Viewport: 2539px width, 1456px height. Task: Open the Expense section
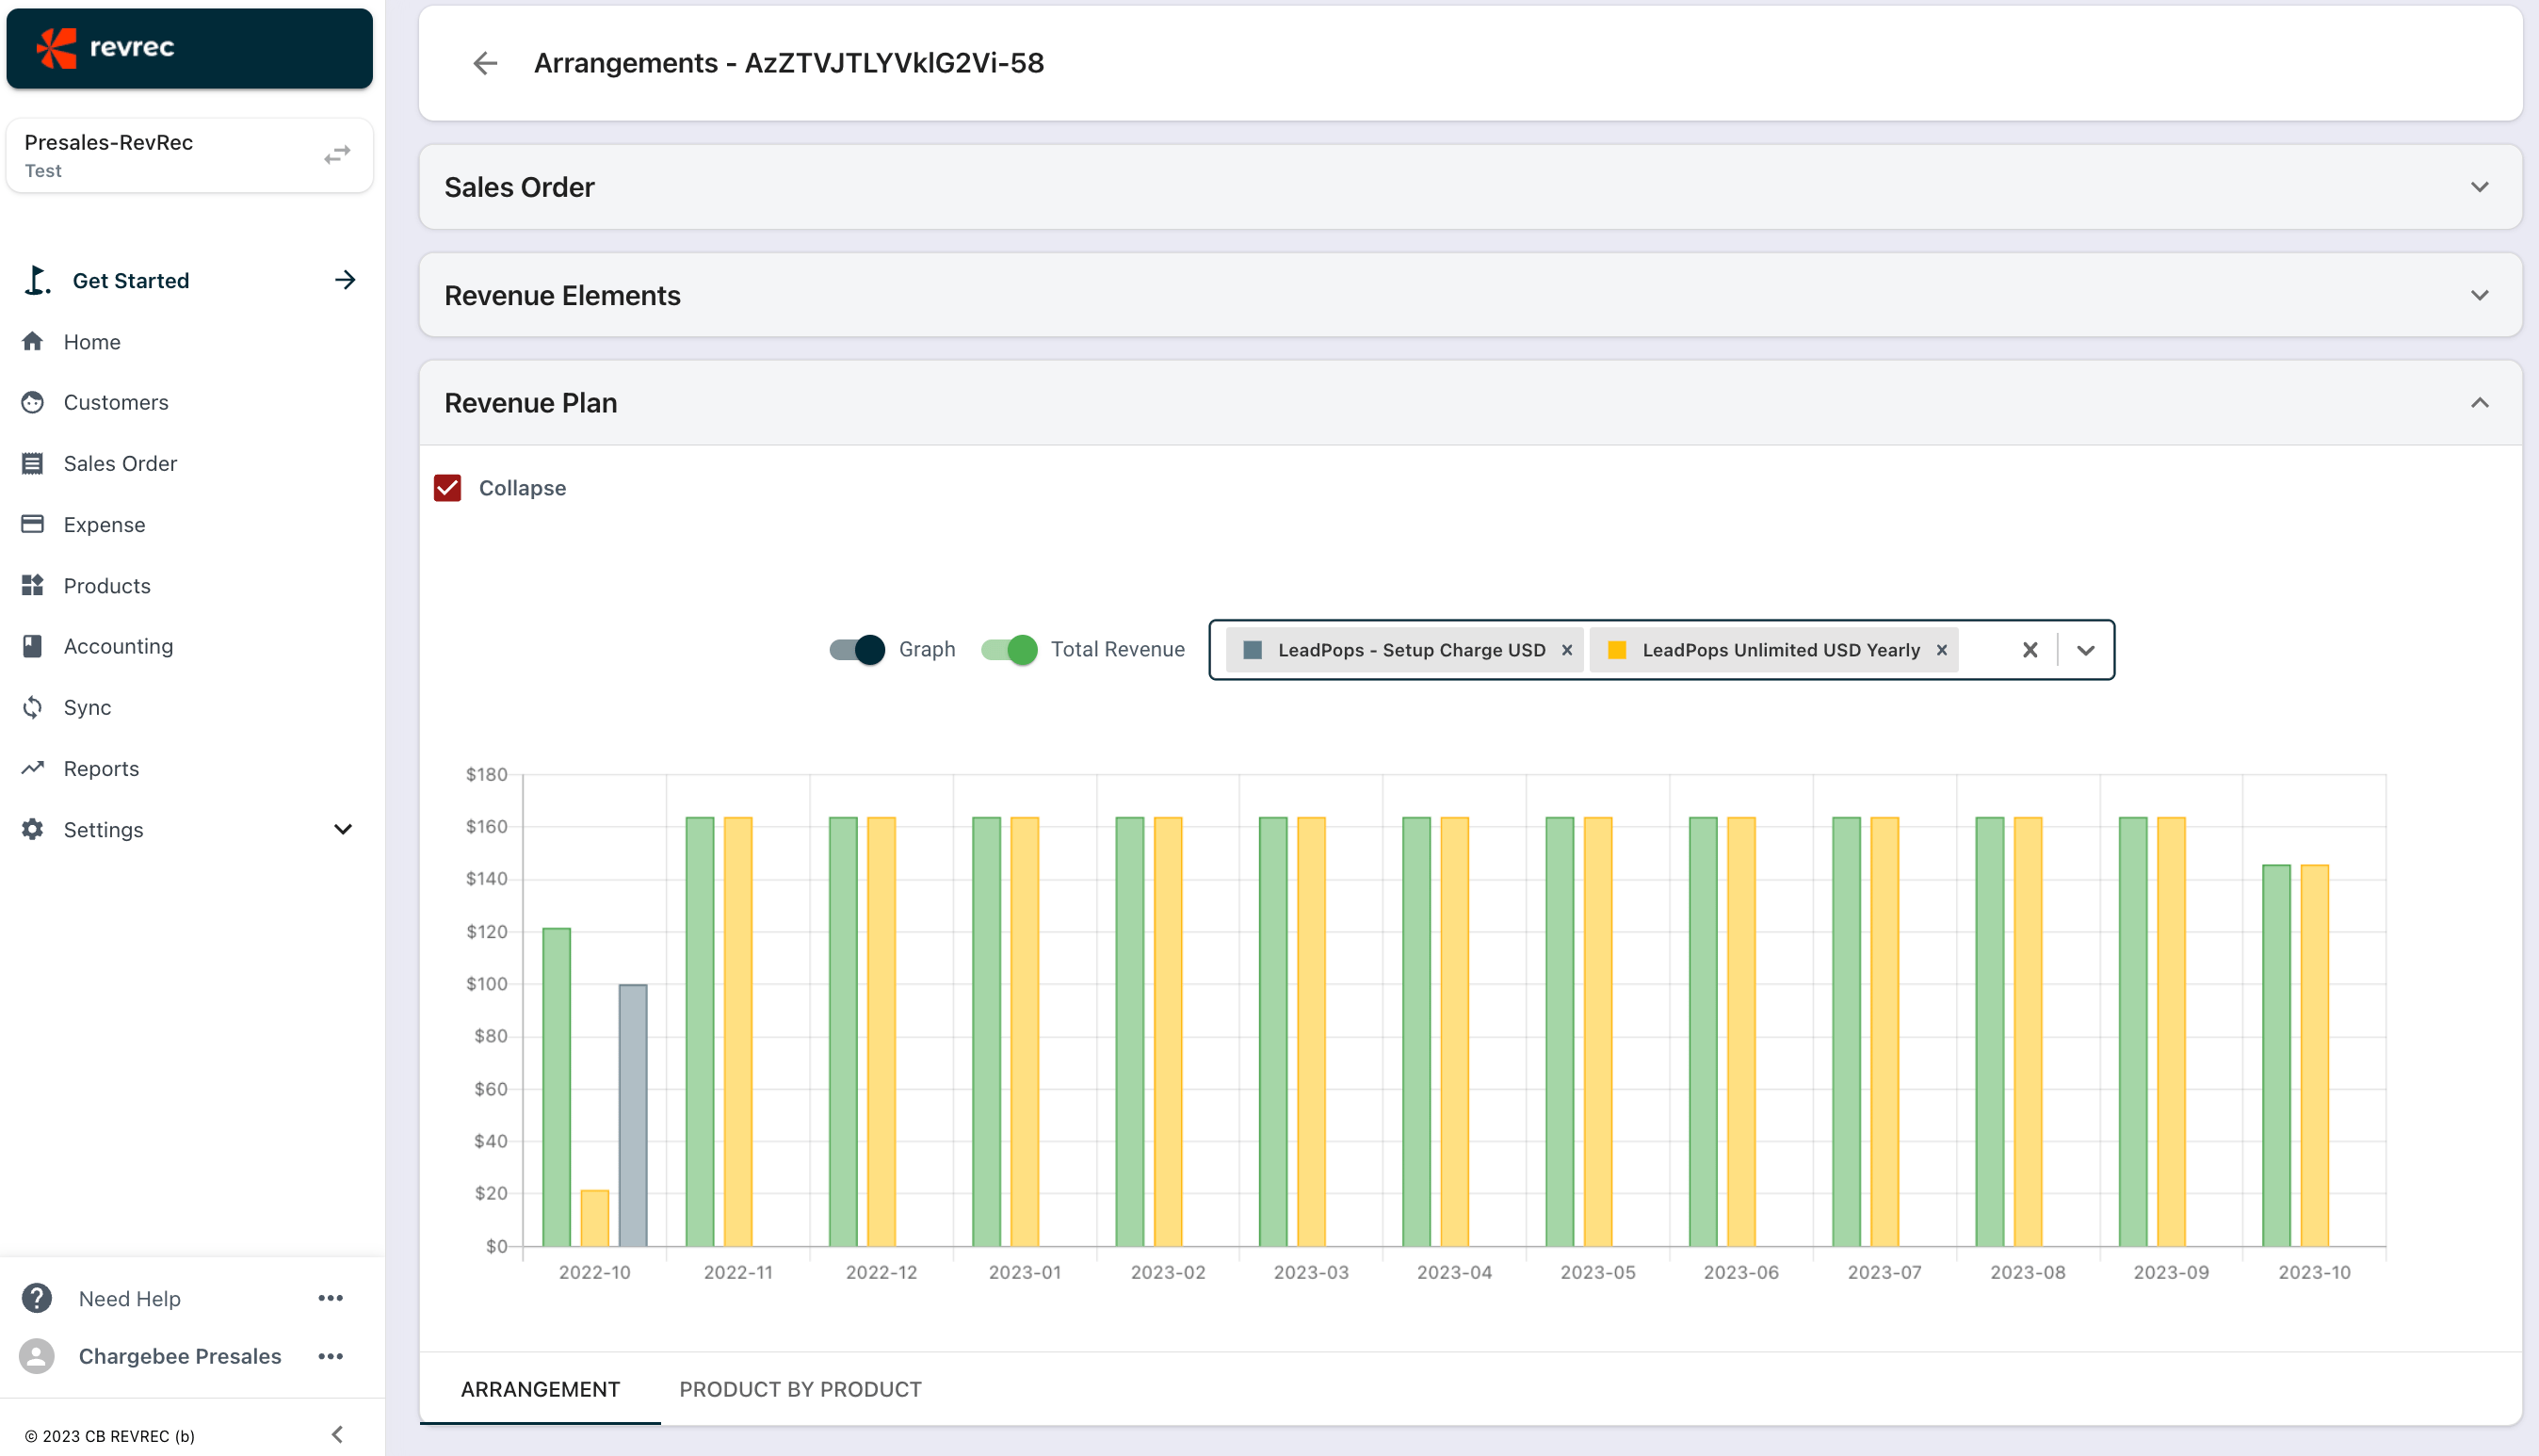pos(104,524)
